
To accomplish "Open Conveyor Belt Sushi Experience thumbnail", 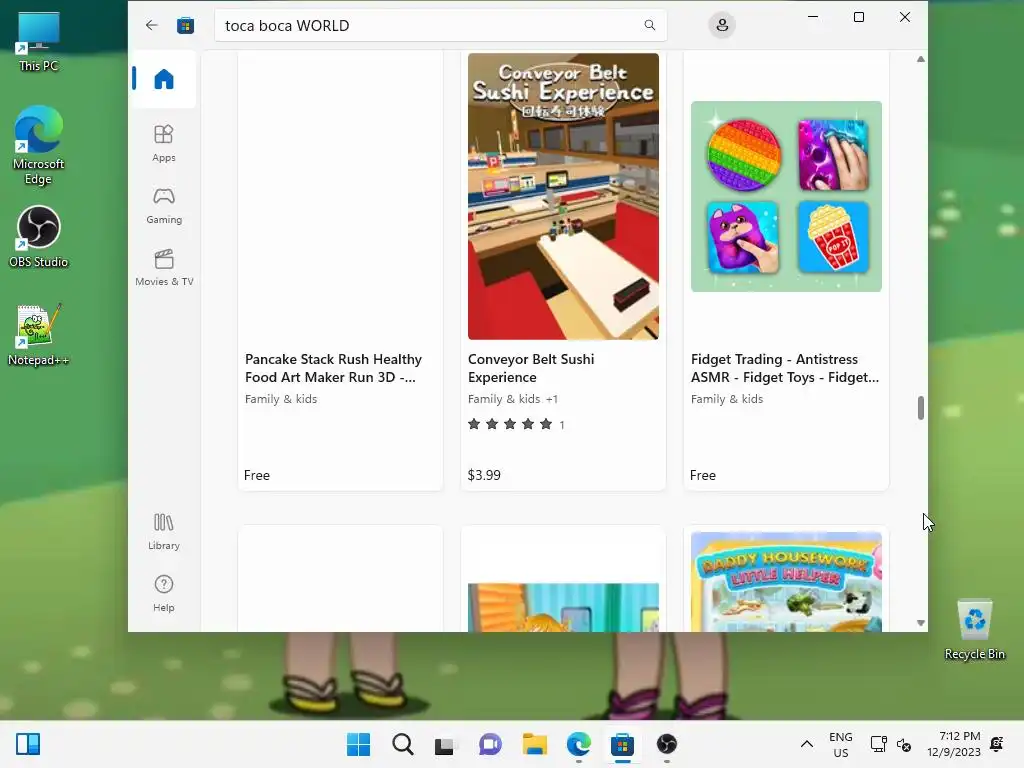I will 563,197.
